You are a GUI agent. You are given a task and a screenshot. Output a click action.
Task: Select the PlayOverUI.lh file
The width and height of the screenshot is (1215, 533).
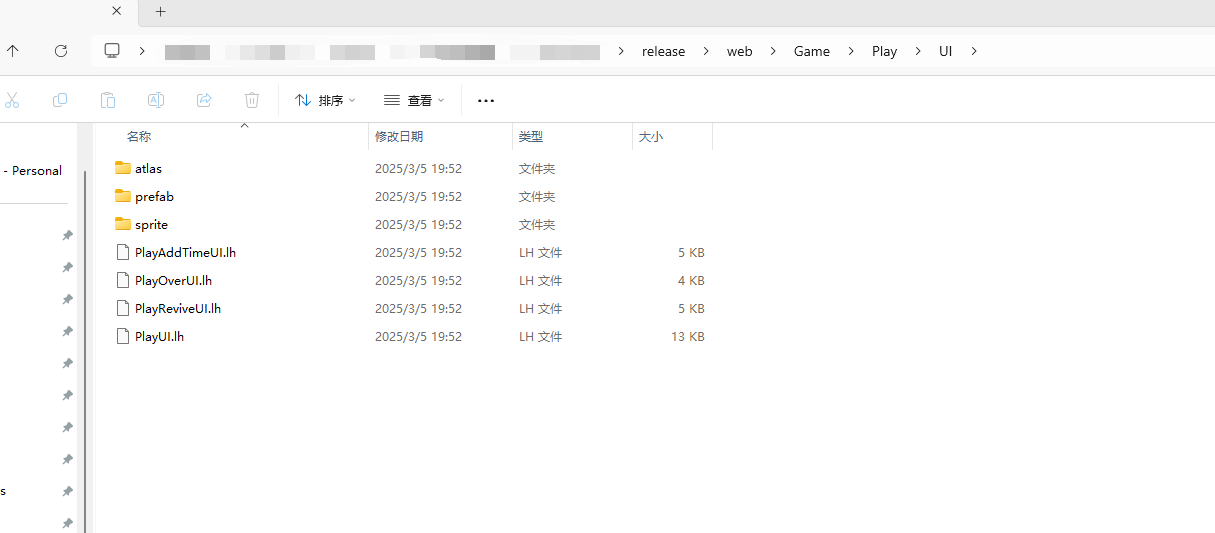173,280
